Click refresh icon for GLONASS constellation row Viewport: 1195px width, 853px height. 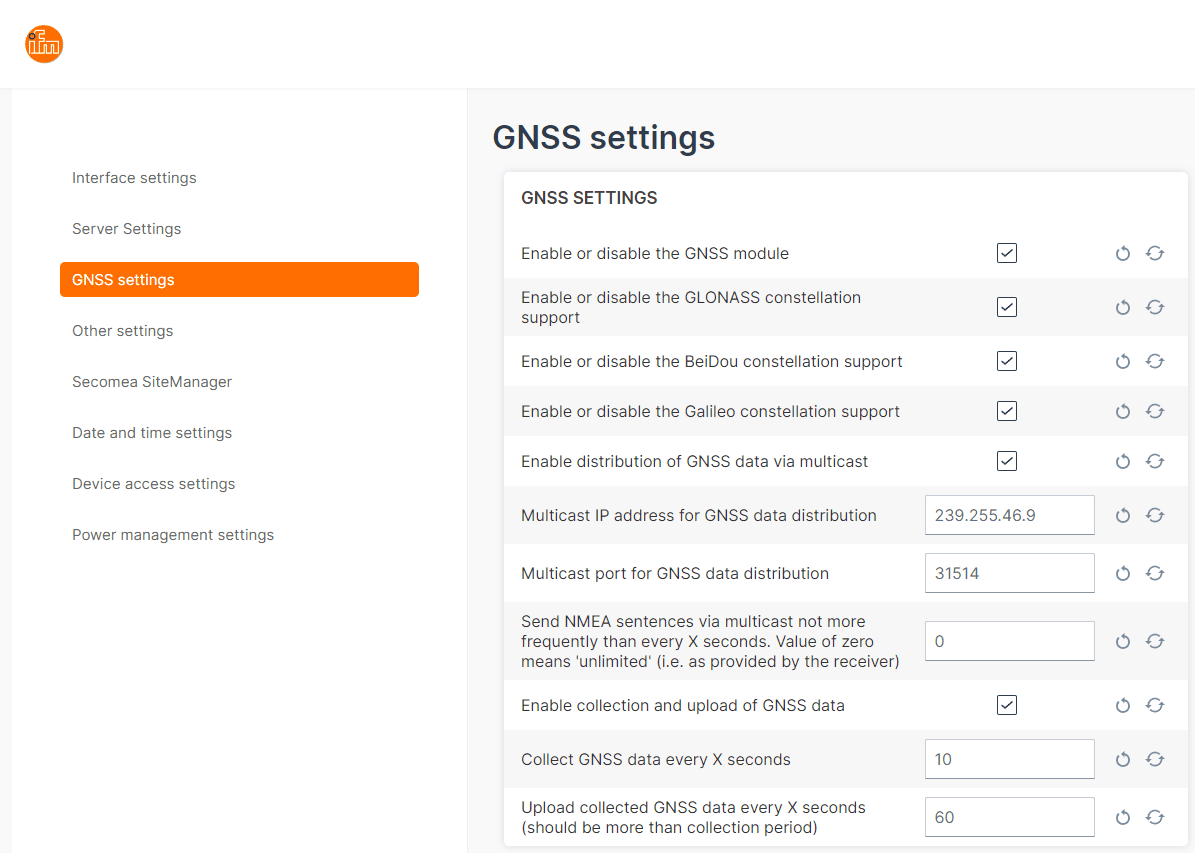pyautogui.click(x=1155, y=307)
